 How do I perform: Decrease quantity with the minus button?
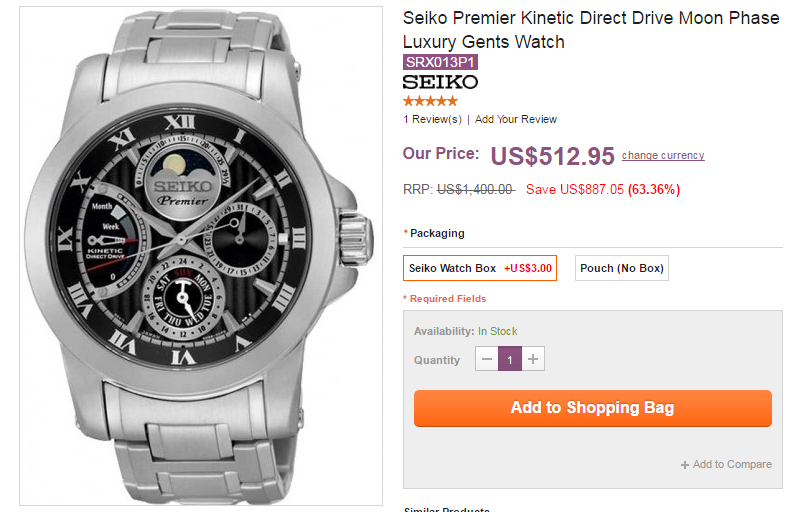point(487,360)
